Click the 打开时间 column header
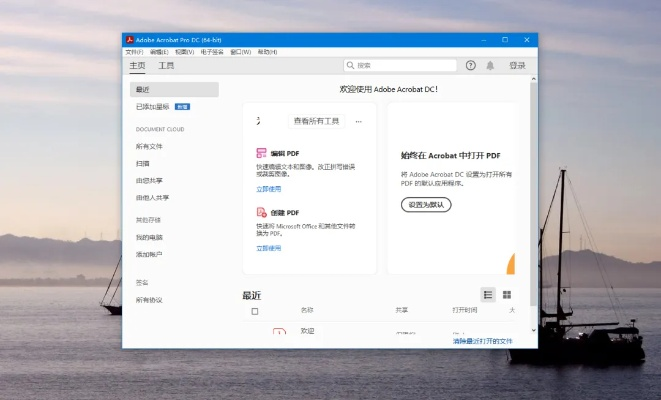This screenshot has height=400, width=661. click(x=465, y=310)
